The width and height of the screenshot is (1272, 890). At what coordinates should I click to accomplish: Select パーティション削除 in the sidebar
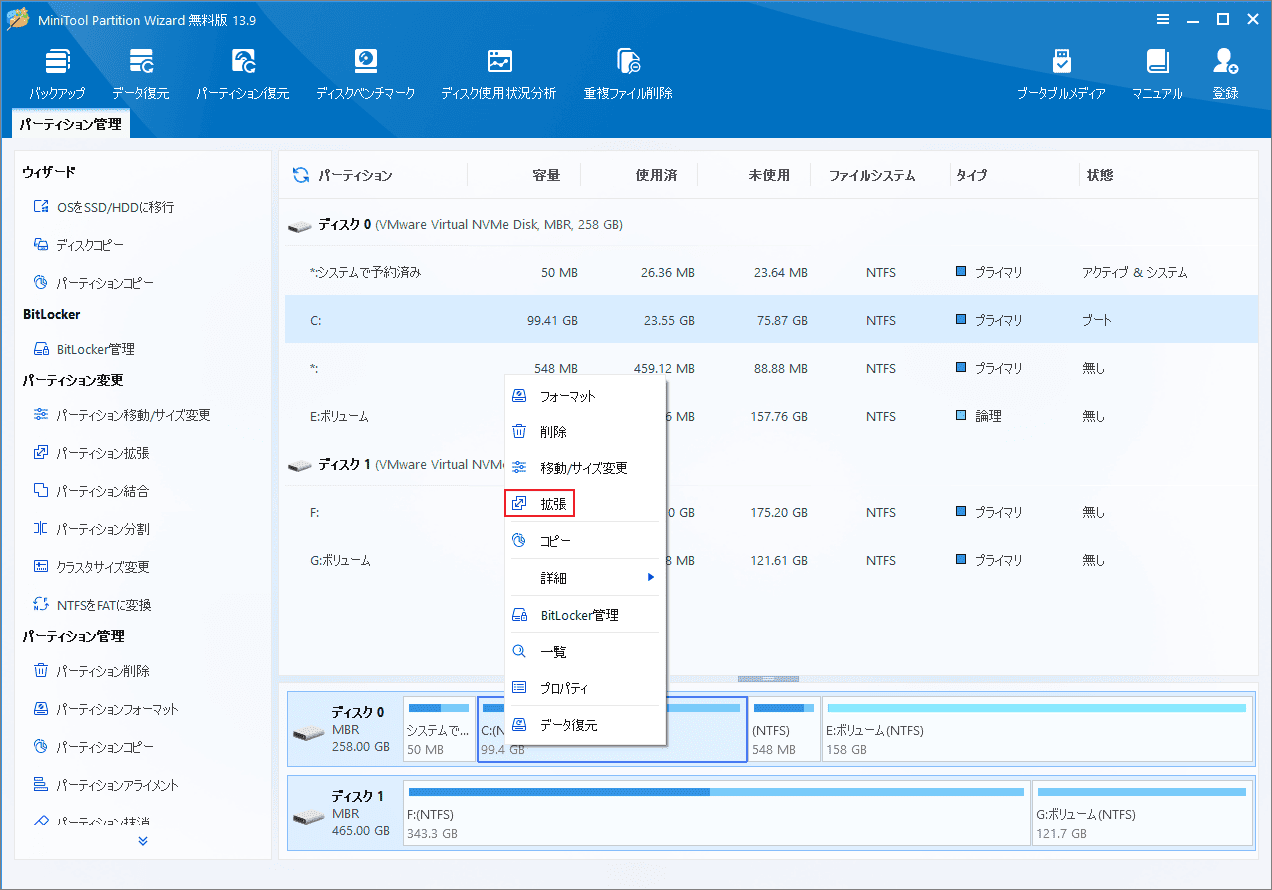click(x=92, y=671)
